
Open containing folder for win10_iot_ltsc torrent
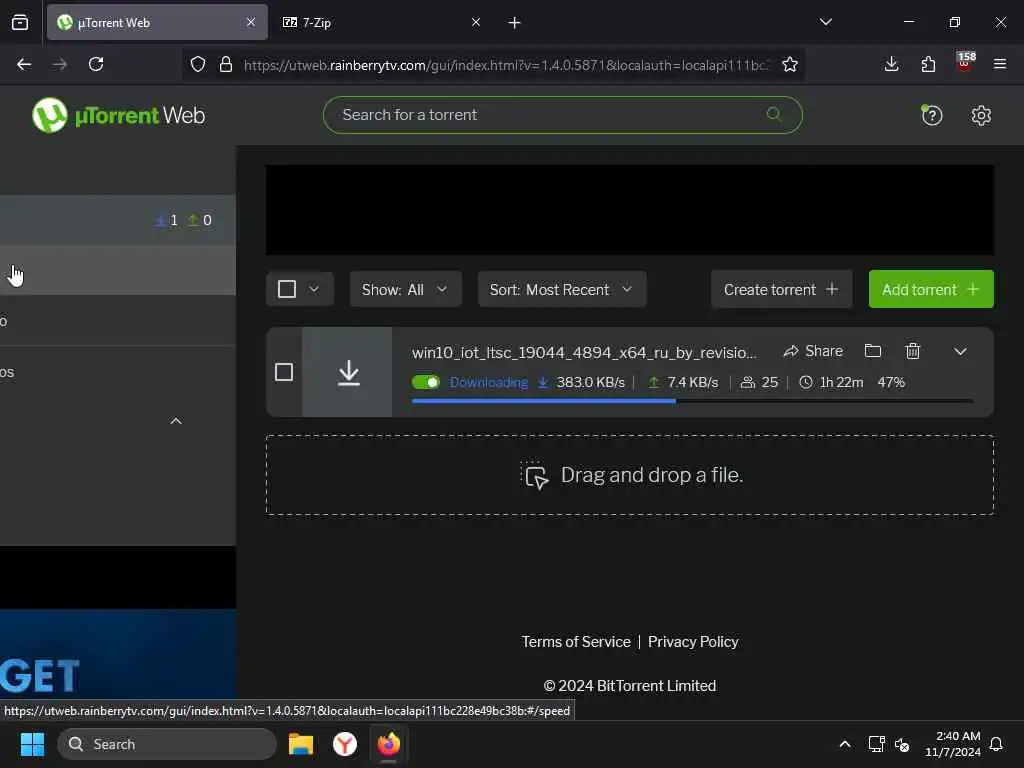(x=872, y=351)
